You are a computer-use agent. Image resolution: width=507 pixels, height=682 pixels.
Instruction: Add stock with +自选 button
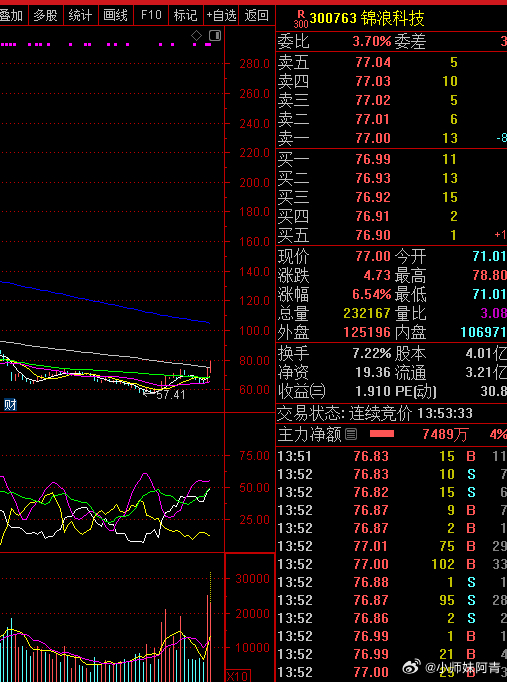(x=221, y=16)
